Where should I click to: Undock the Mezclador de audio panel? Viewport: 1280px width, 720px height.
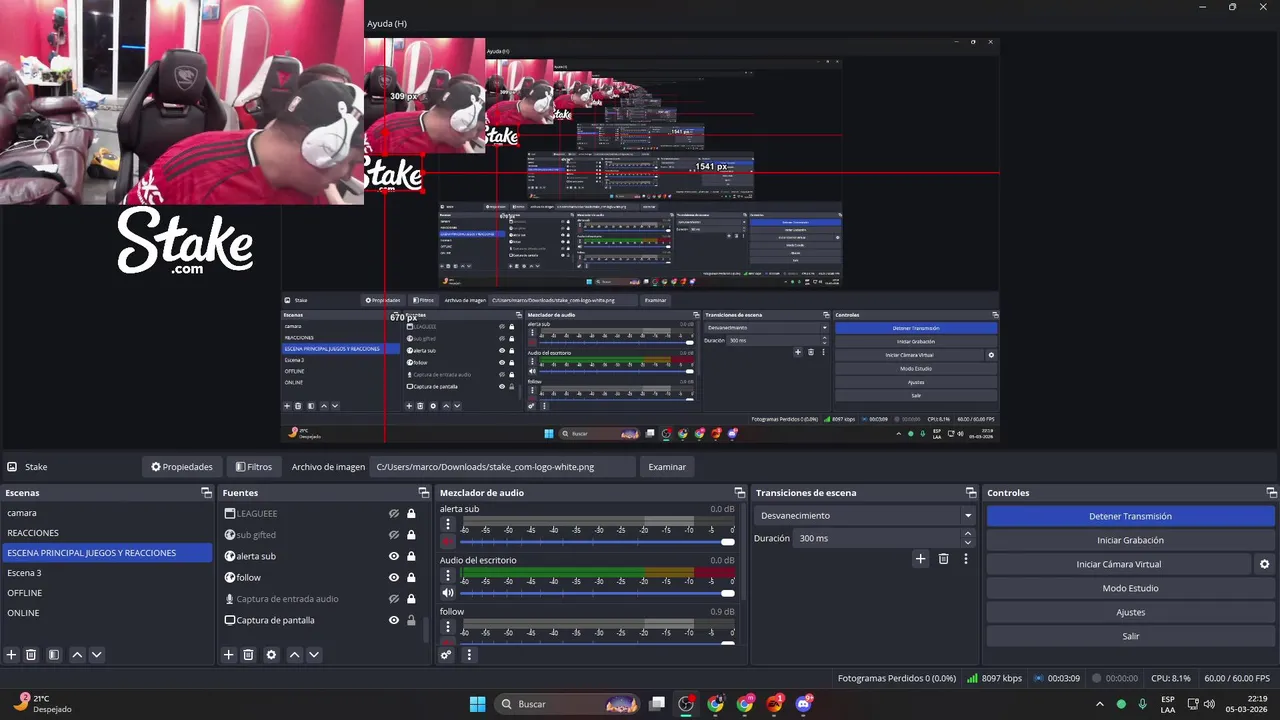740,493
